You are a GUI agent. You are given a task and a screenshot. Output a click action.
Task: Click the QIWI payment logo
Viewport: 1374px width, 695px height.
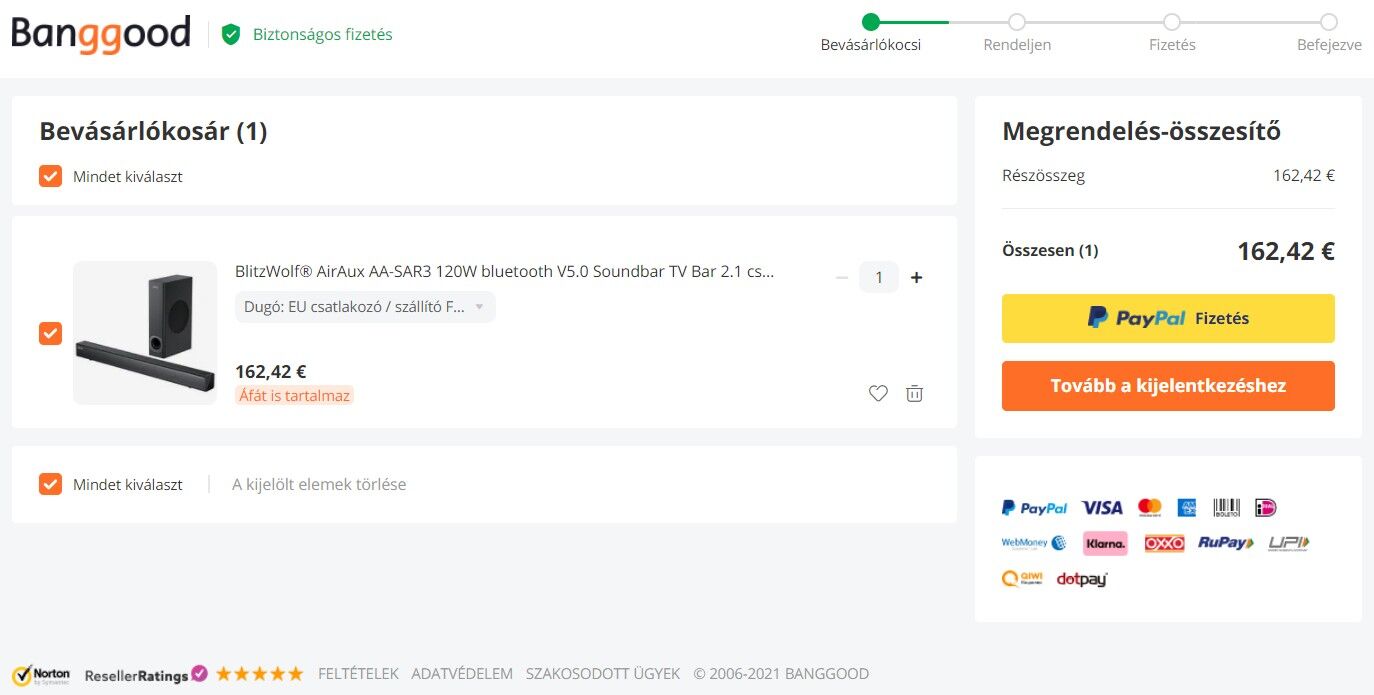1023,578
